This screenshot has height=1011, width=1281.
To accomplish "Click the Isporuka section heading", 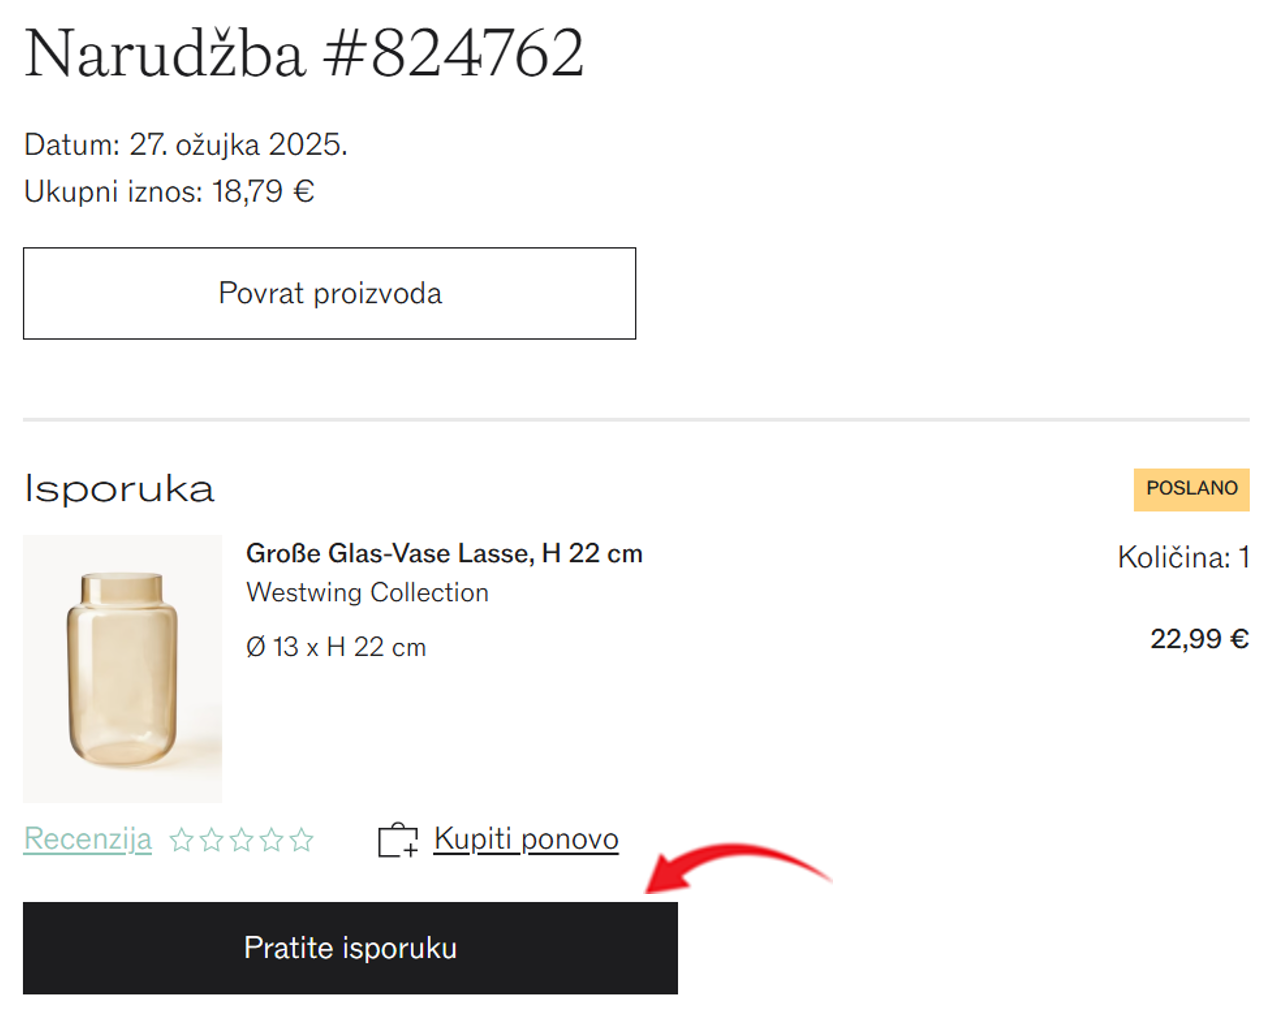I will pyautogui.click(x=119, y=489).
